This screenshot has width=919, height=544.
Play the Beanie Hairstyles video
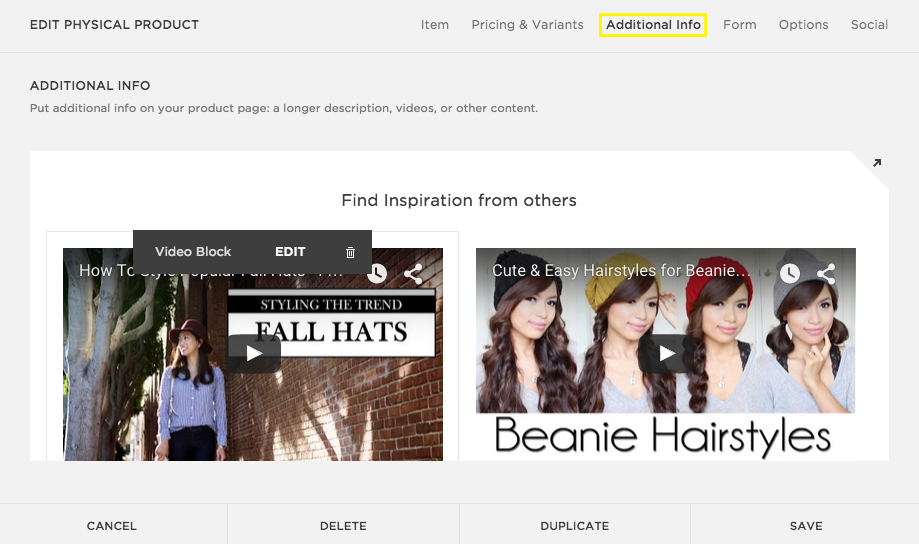pos(666,353)
